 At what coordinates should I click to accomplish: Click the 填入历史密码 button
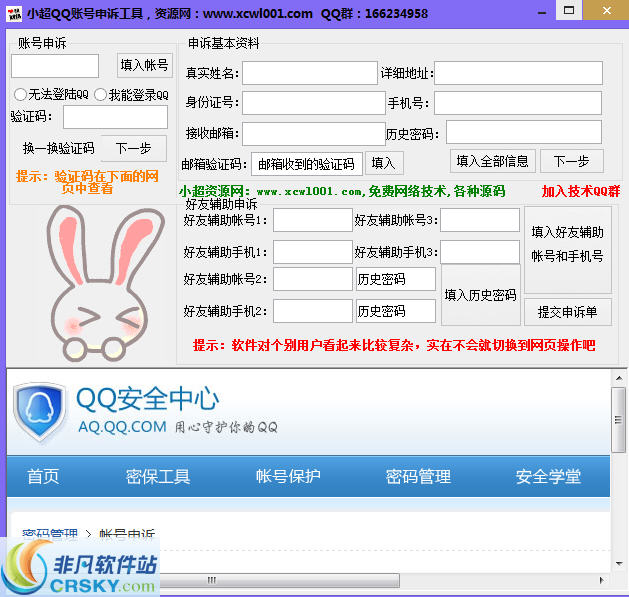point(481,295)
